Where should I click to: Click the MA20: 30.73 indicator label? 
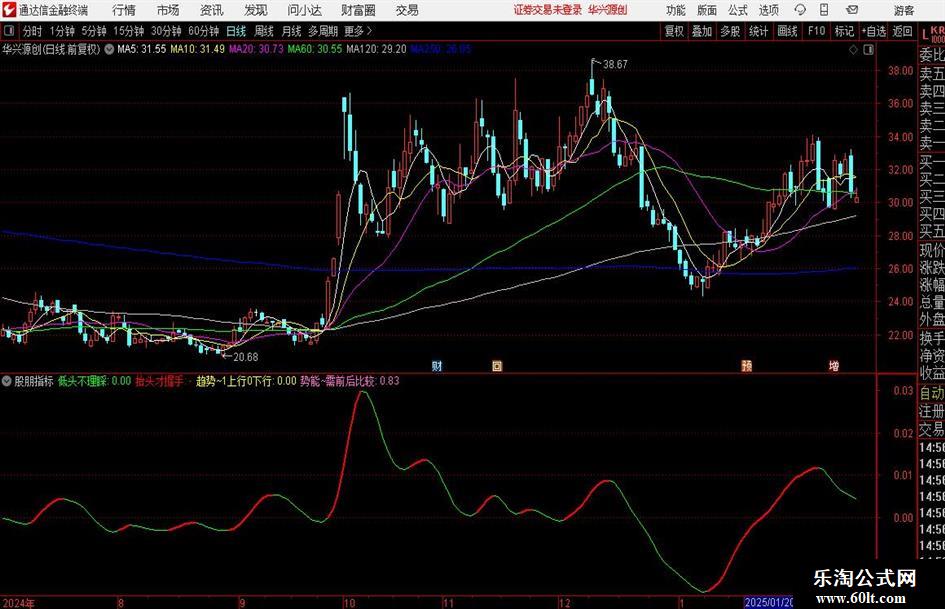click(256, 49)
